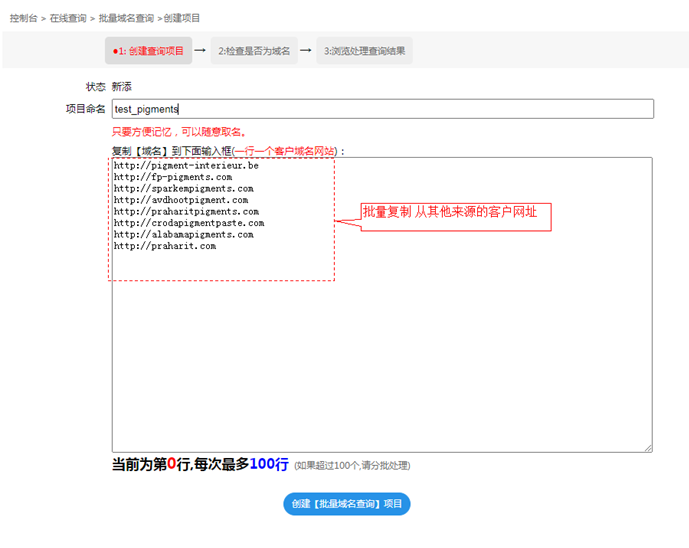The image size is (689, 548).
Task: Click the red text 一行一个客户域名网站
Action: pyautogui.click(x=284, y=151)
